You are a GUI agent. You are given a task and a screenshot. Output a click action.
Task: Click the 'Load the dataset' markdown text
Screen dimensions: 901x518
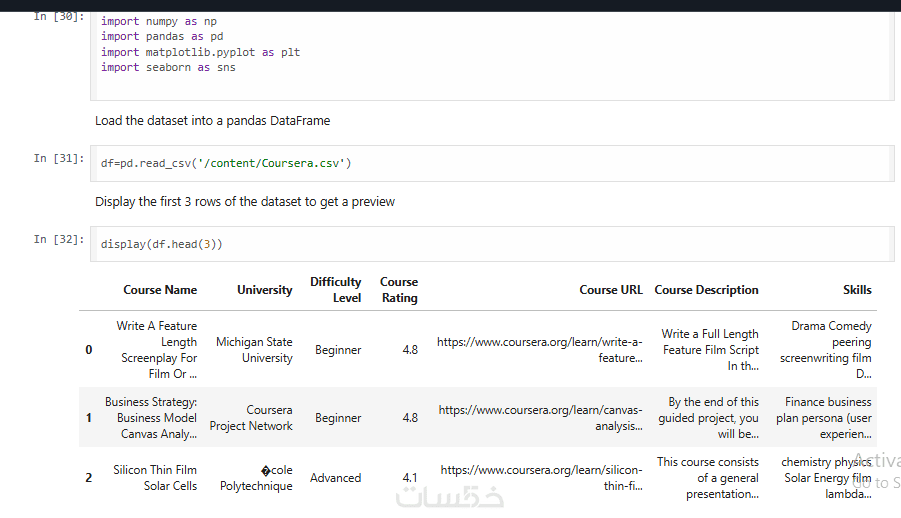[x=212, y=121]
